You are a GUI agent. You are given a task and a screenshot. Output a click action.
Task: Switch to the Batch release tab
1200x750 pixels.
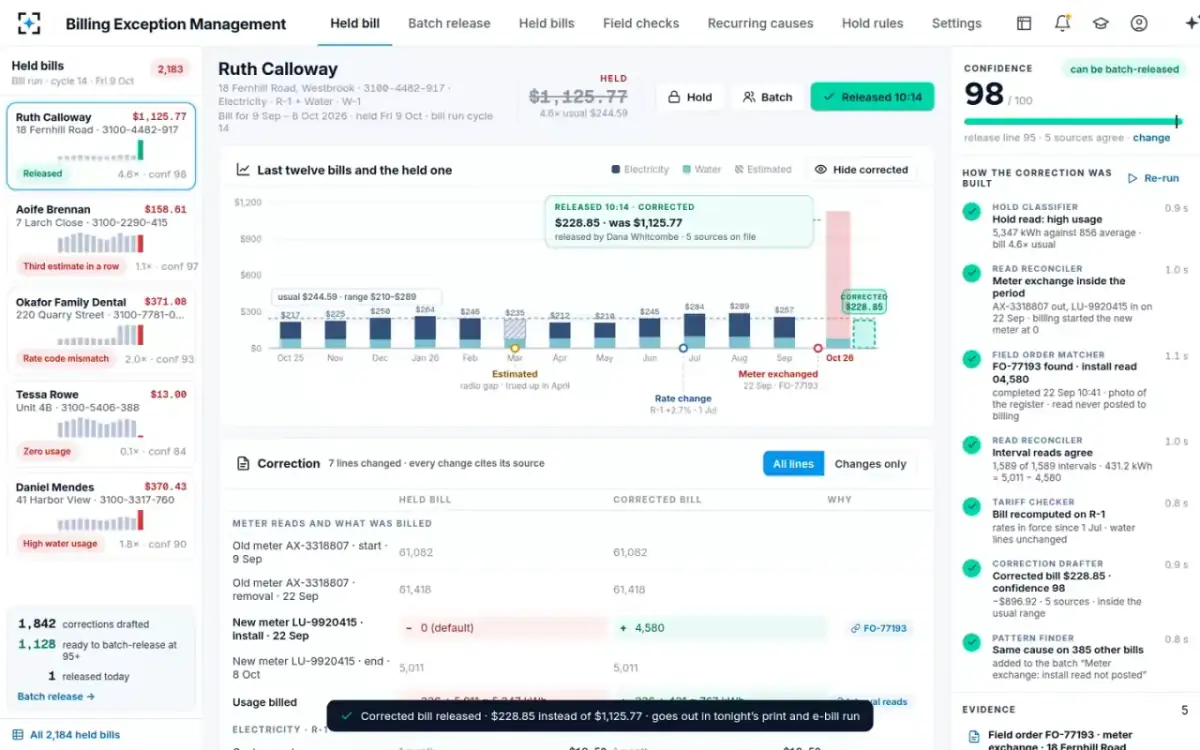tap(449, 23)
